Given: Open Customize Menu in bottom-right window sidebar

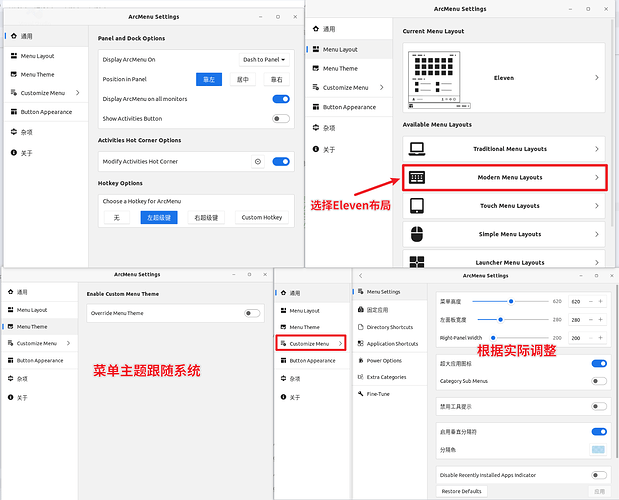Looking at the screenshot, I should pos(311,343).
